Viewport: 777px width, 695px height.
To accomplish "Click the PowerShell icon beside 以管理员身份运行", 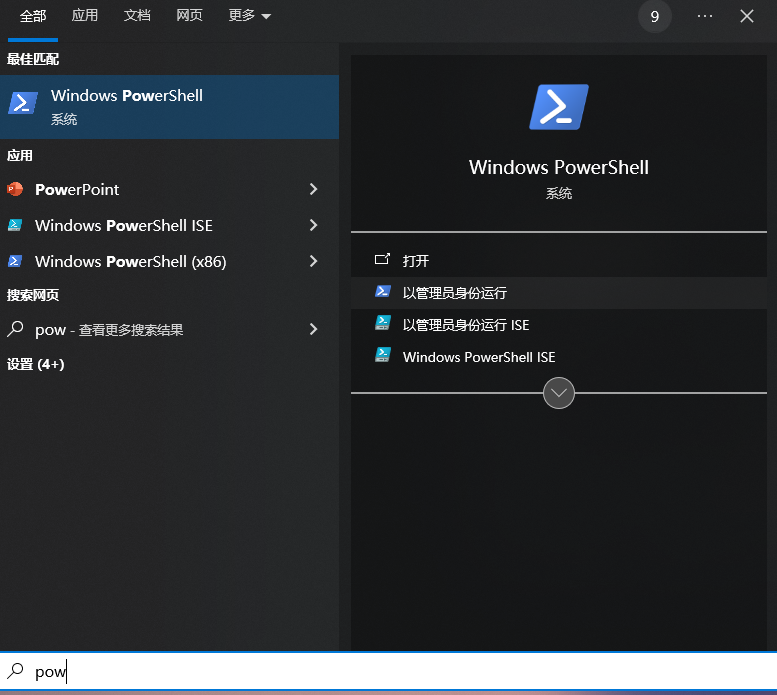I will tap(383, 291).
